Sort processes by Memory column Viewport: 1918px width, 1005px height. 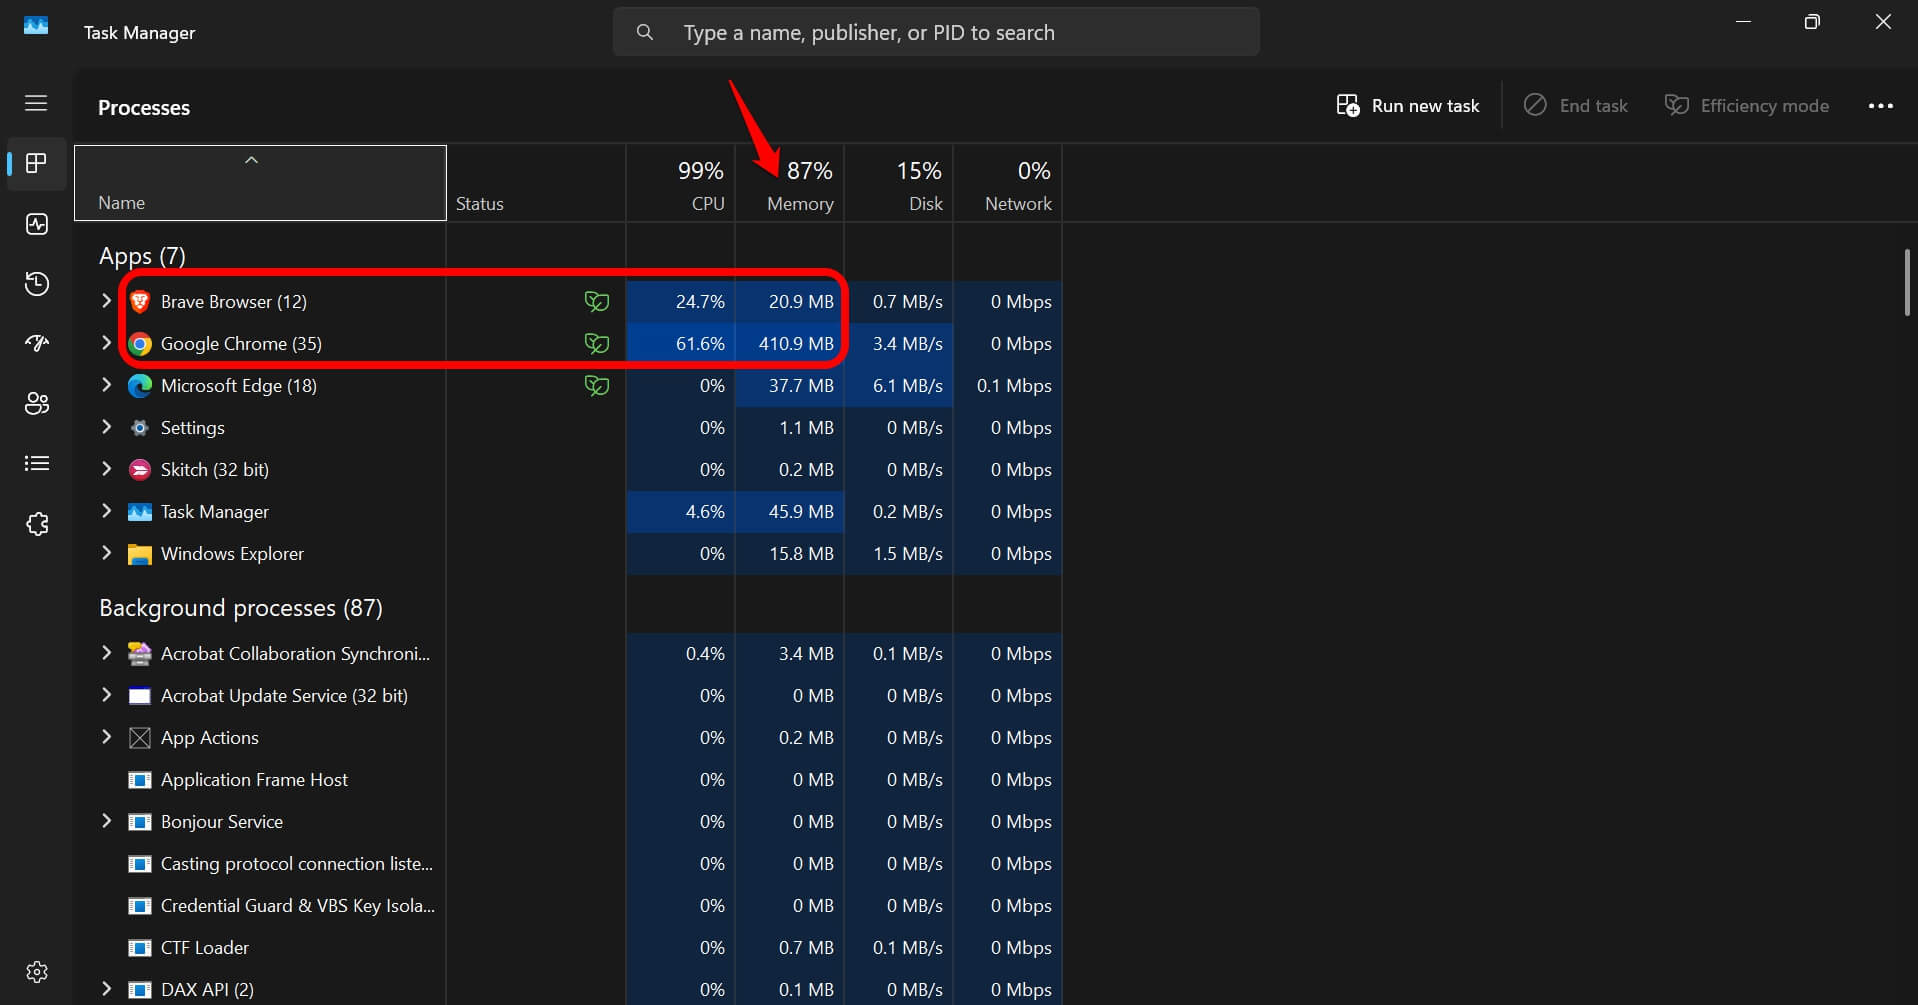(790, 184)
